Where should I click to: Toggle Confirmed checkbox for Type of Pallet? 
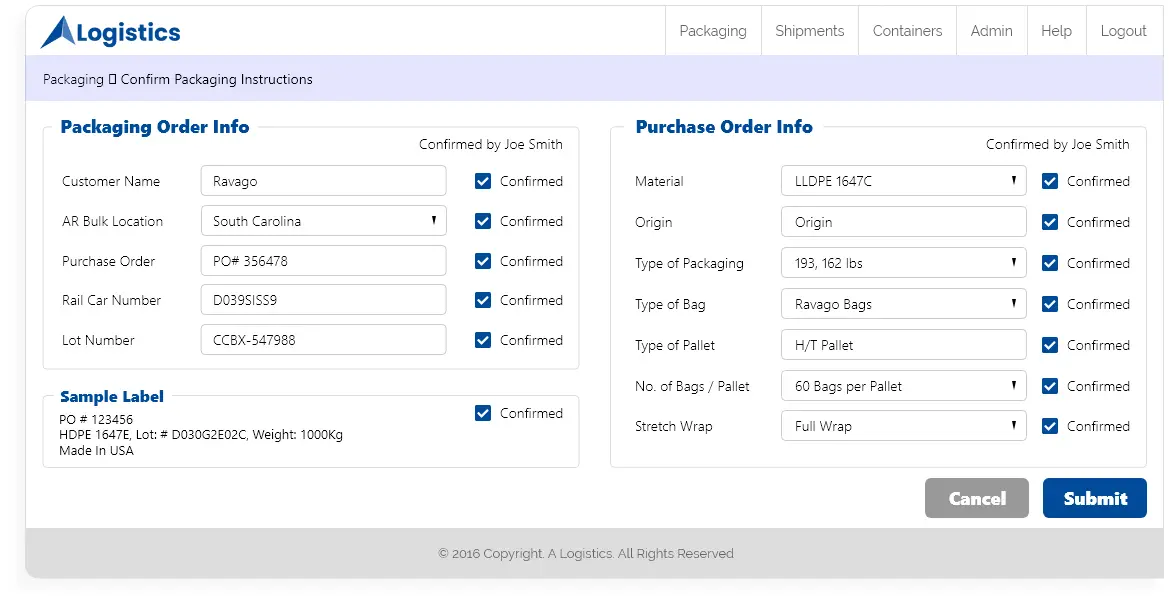tap(1050, 345)
